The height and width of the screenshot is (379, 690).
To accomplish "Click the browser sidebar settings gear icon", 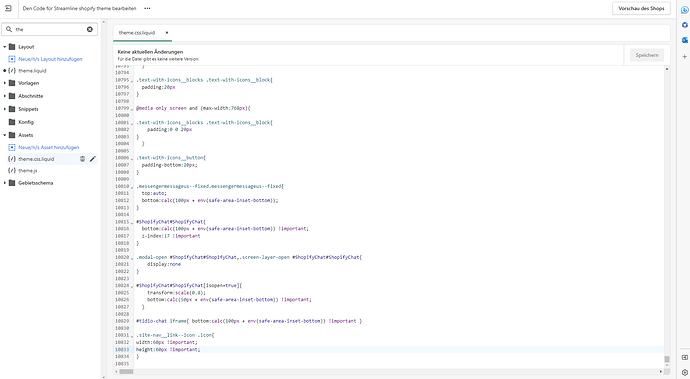I will 685,372.
